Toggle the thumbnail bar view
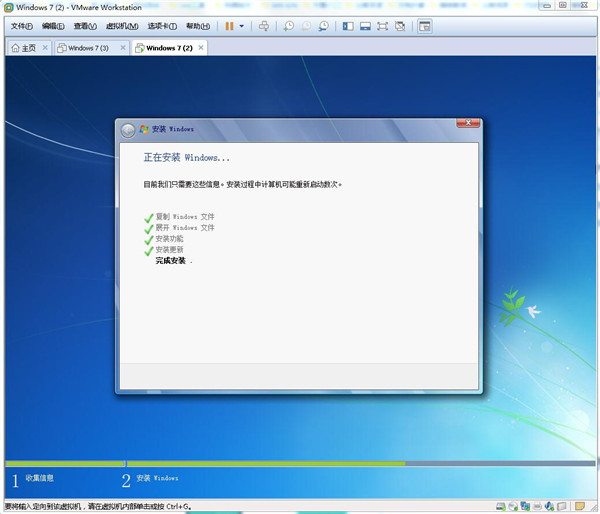600x514 pixels. (365, 26)
